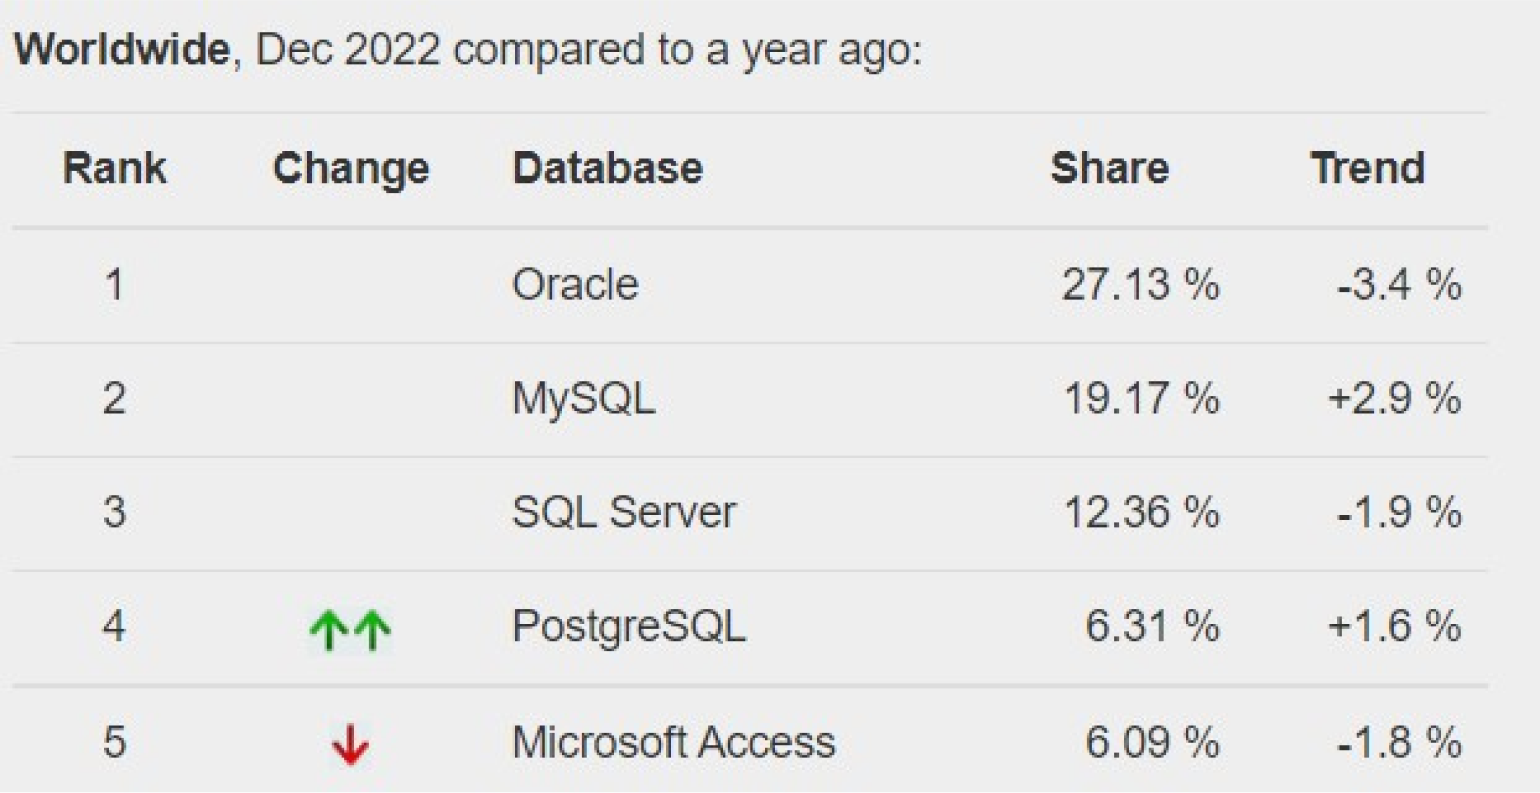Screen dimensions: 1540x793
Task: Select MySQL's +2.9 % trend value
Action: click(x=1394, y=399)
